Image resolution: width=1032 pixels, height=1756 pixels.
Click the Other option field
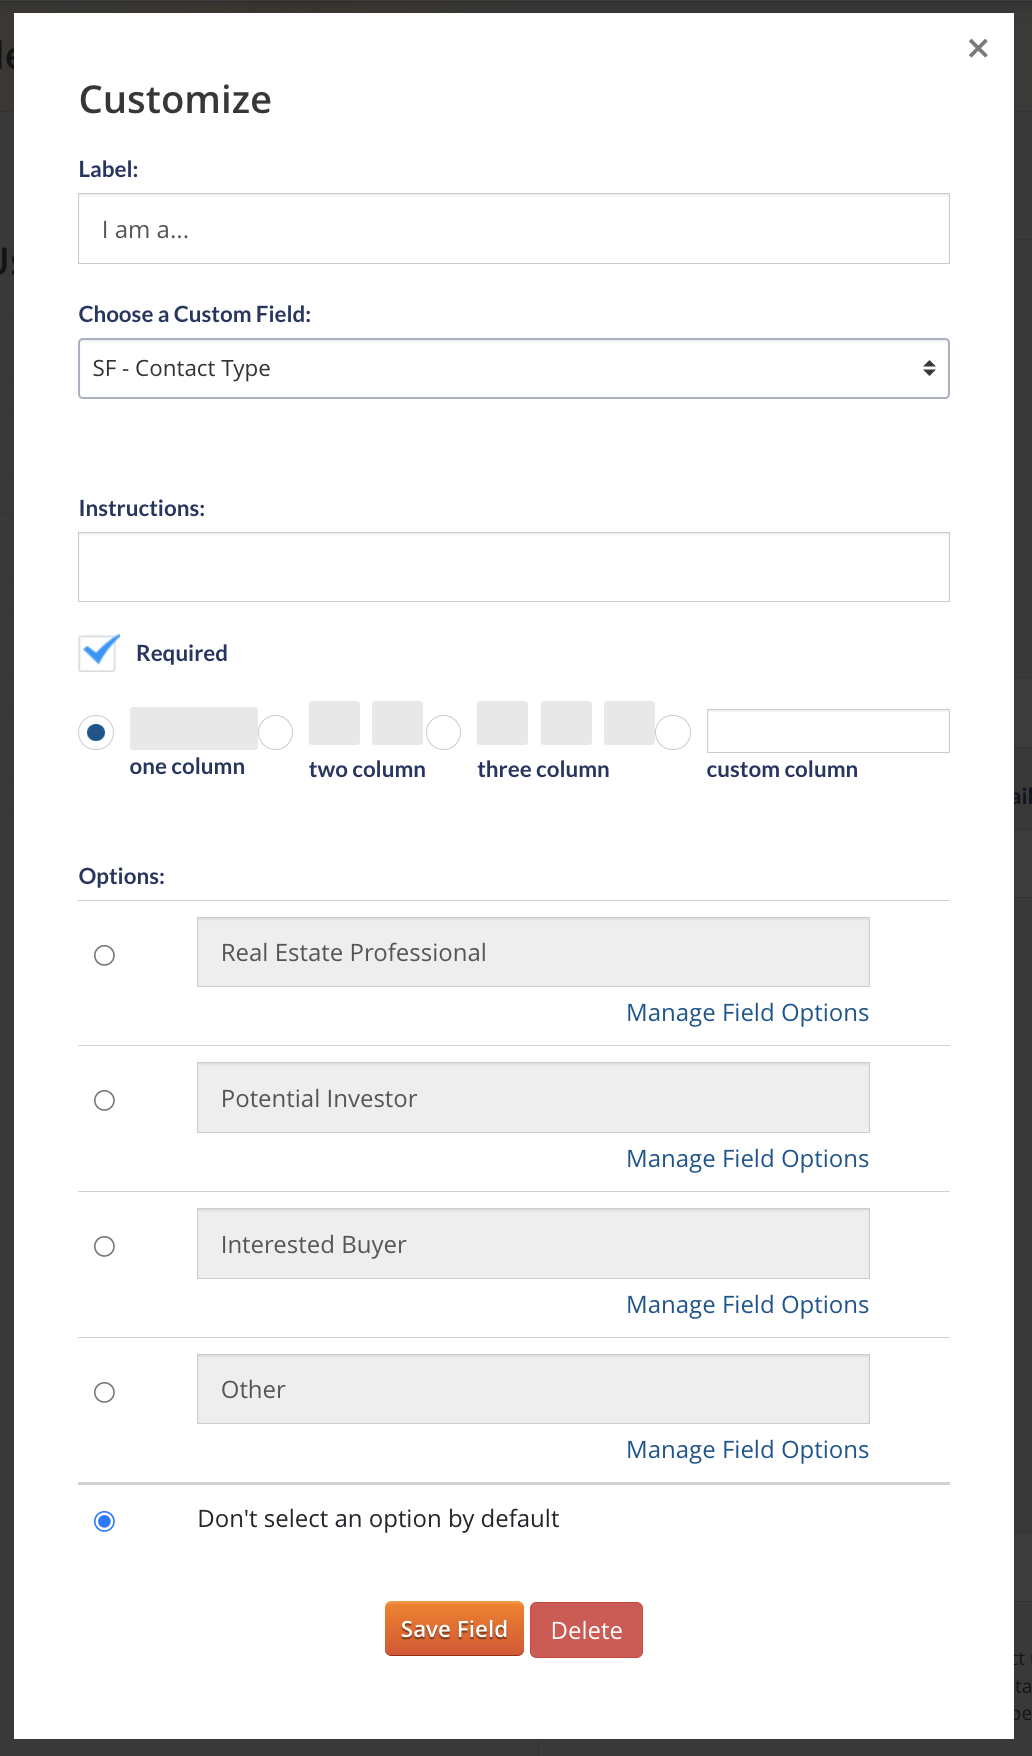pyautogui.click(x=533, y=1389)
